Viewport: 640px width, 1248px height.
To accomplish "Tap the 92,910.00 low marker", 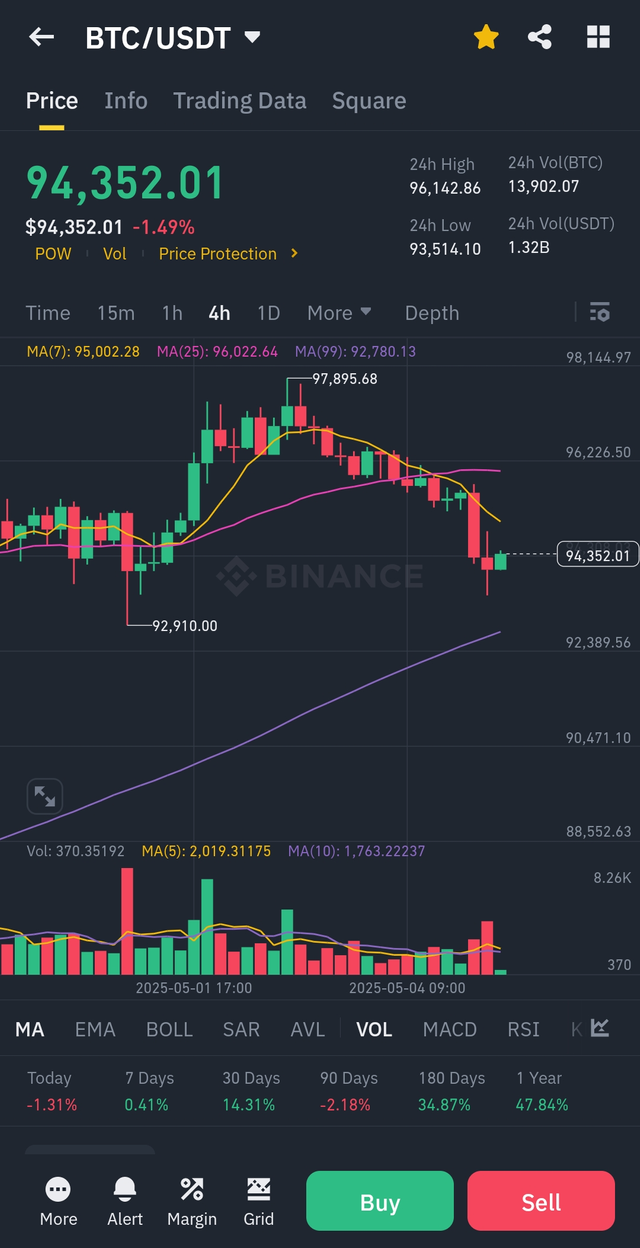I will (x=185, y=625).
